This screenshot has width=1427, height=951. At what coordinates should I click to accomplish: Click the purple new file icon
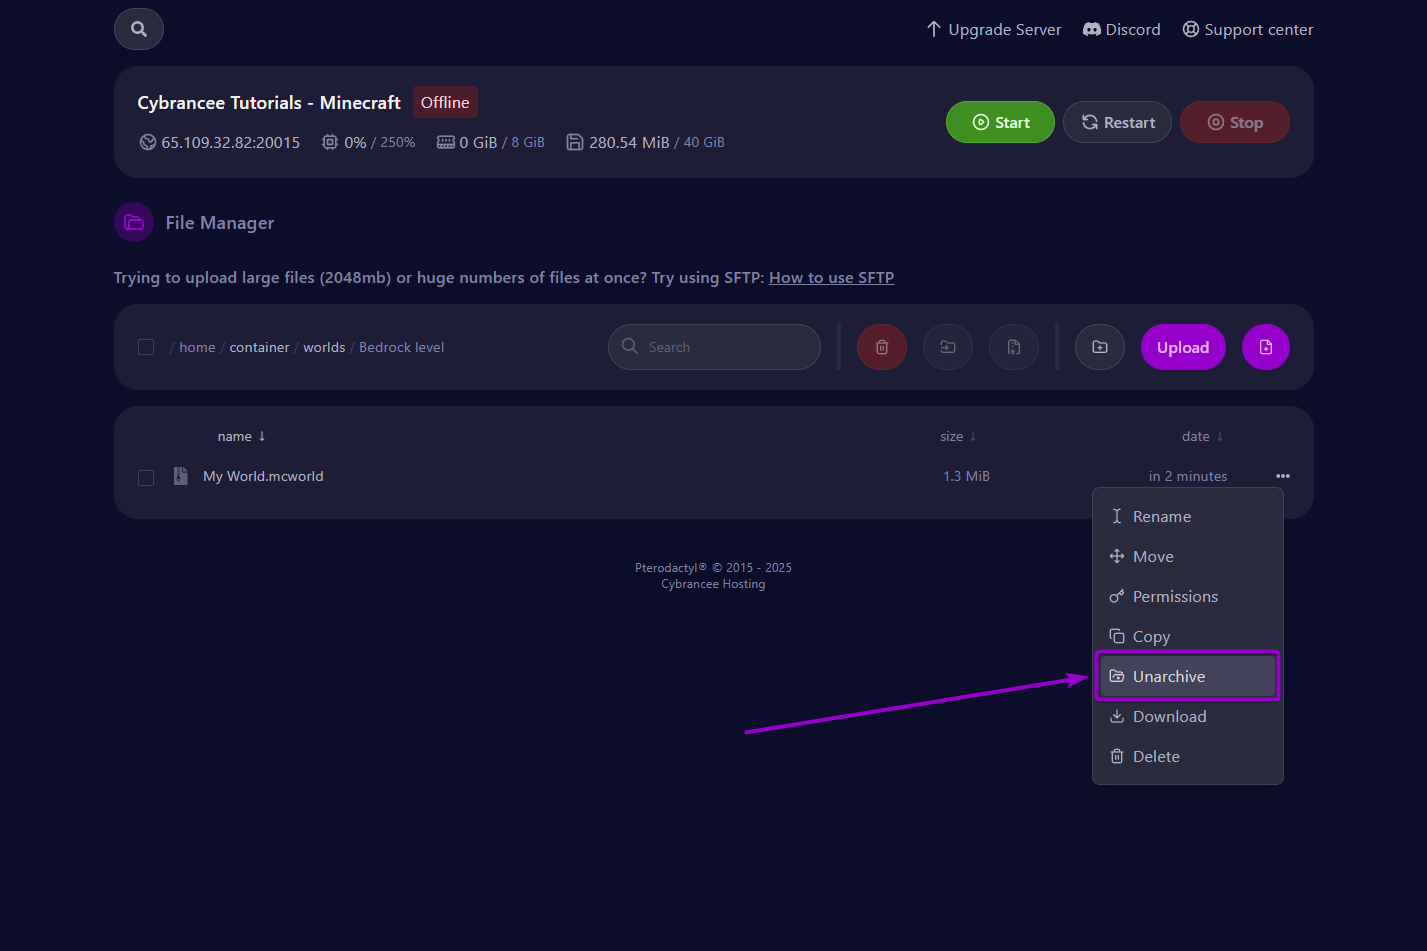pos(1265,347)
